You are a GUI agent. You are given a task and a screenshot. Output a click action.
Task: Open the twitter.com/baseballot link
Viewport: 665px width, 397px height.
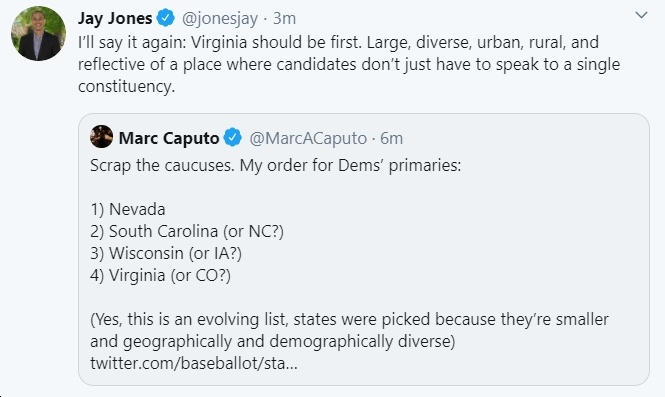tap(194, 363)
